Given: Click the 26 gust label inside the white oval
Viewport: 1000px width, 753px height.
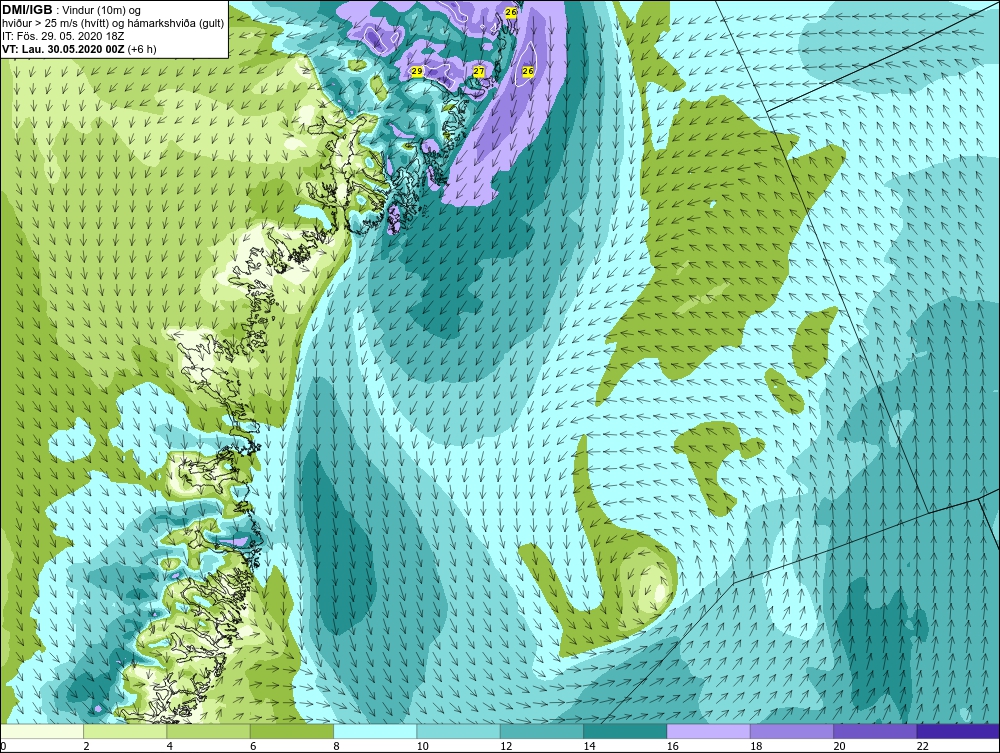Looking at the screenshot, I should click(x=527, y=71).
